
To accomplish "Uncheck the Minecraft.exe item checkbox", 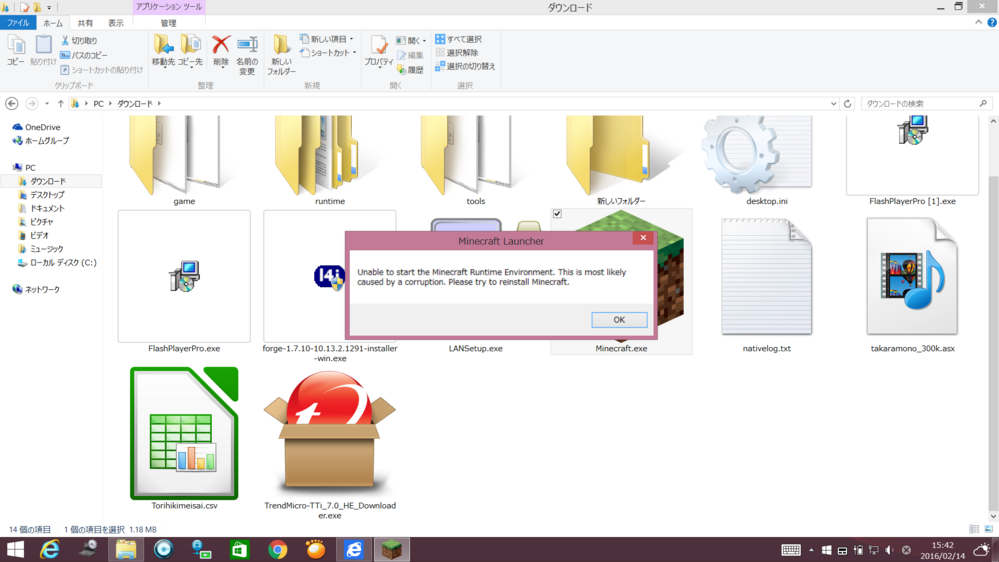I will [557, 214].
